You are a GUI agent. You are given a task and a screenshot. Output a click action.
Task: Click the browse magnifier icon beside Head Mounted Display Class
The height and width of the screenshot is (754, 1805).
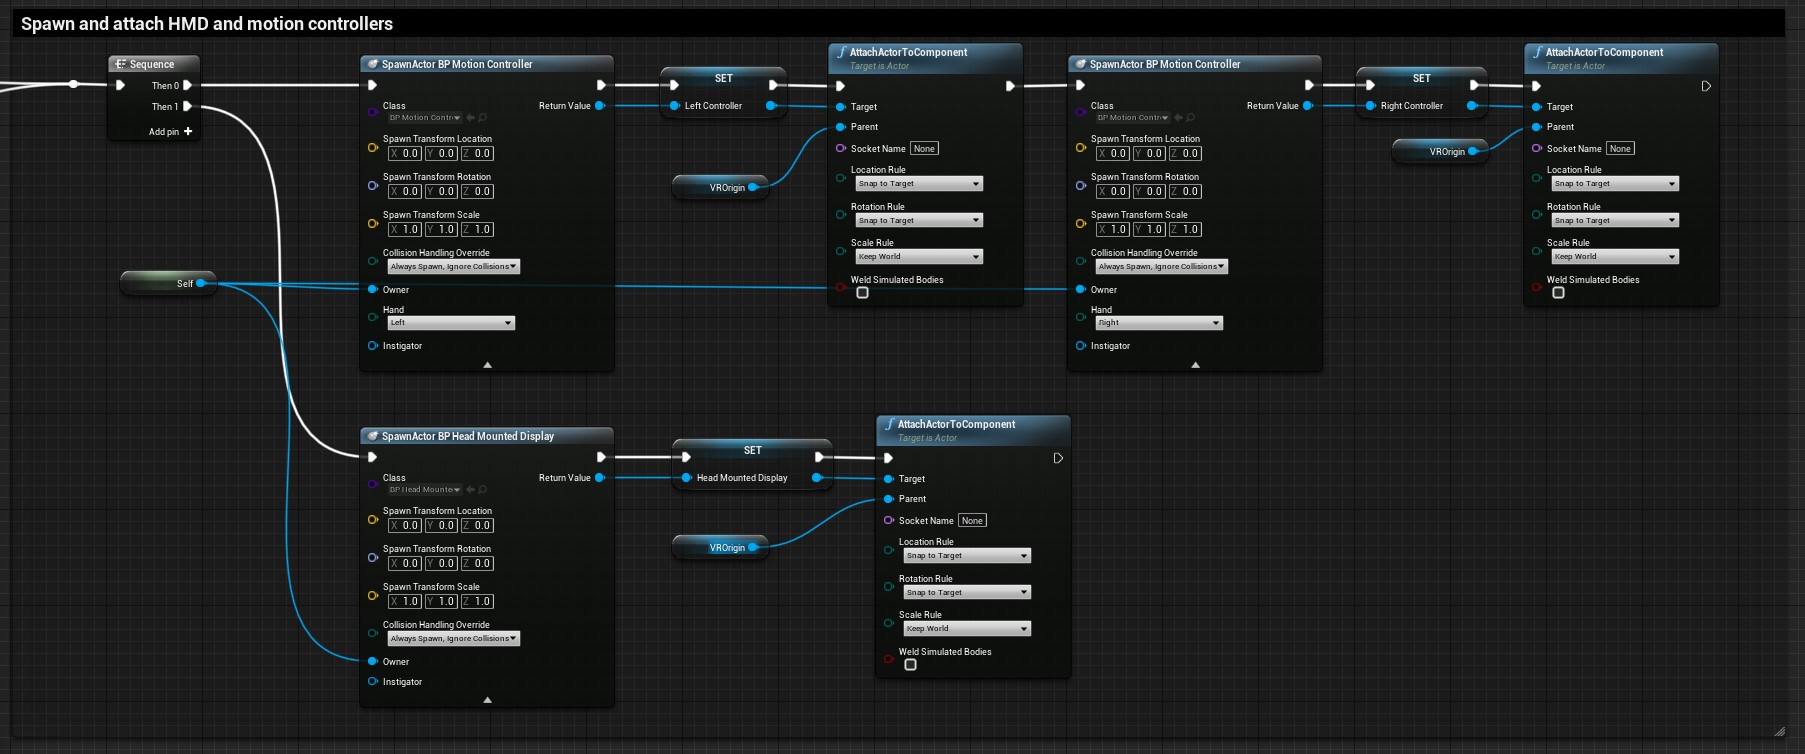(483, 490)
